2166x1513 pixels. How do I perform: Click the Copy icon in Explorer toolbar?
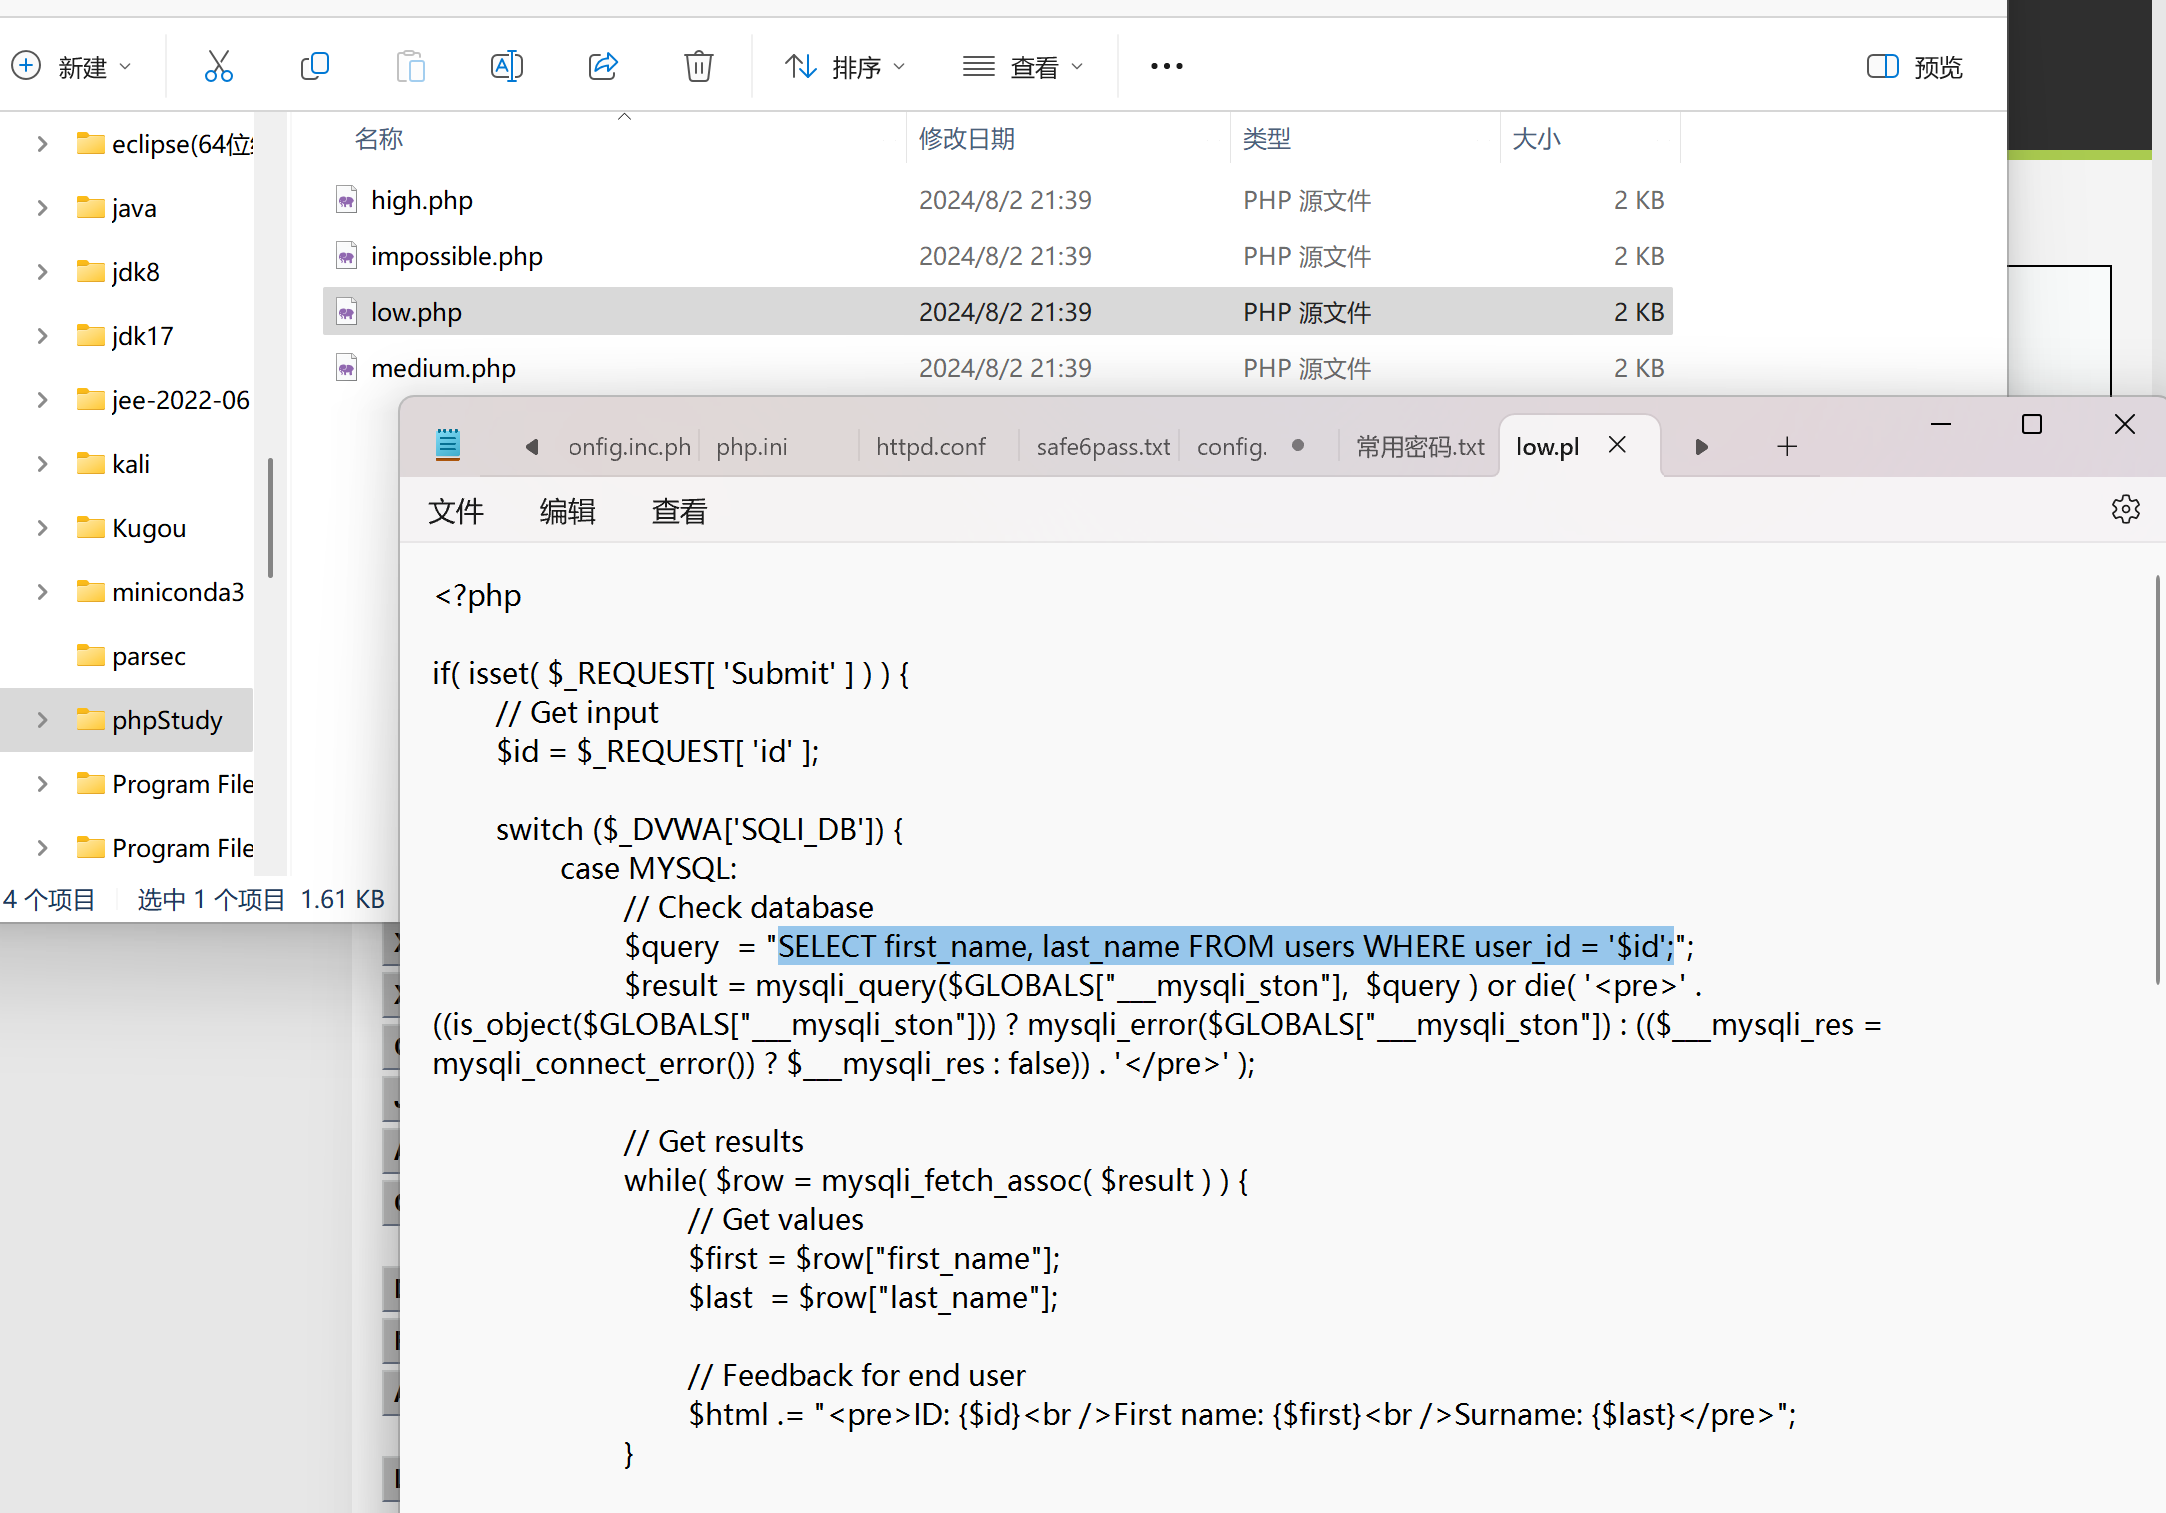tap(314, 67)
